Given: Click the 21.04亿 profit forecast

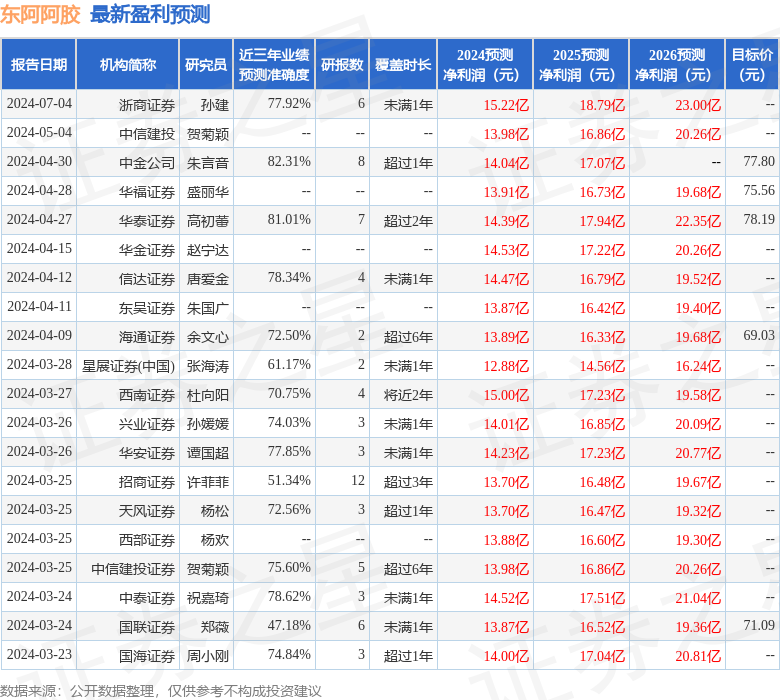Looking at the screenshot, I should 697,598.
